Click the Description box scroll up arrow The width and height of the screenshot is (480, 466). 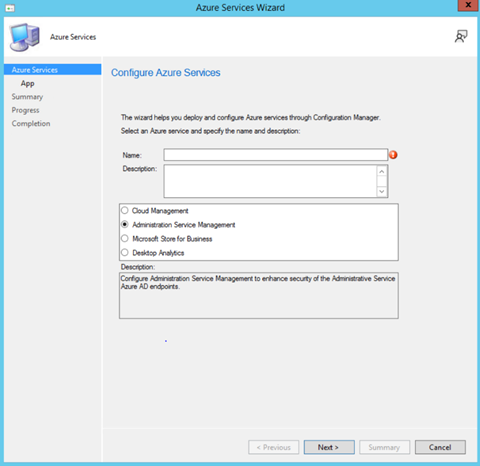[x=382, y=171]
